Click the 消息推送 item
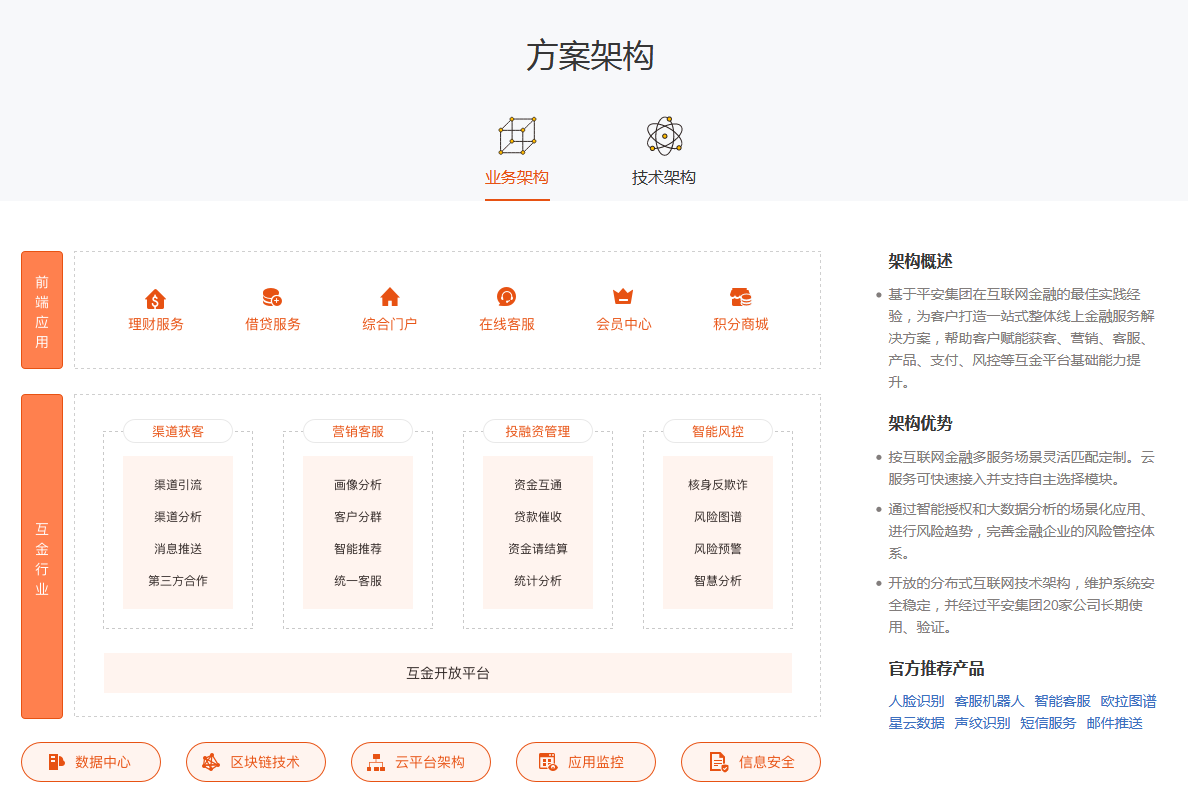 [x=178, y=548]
